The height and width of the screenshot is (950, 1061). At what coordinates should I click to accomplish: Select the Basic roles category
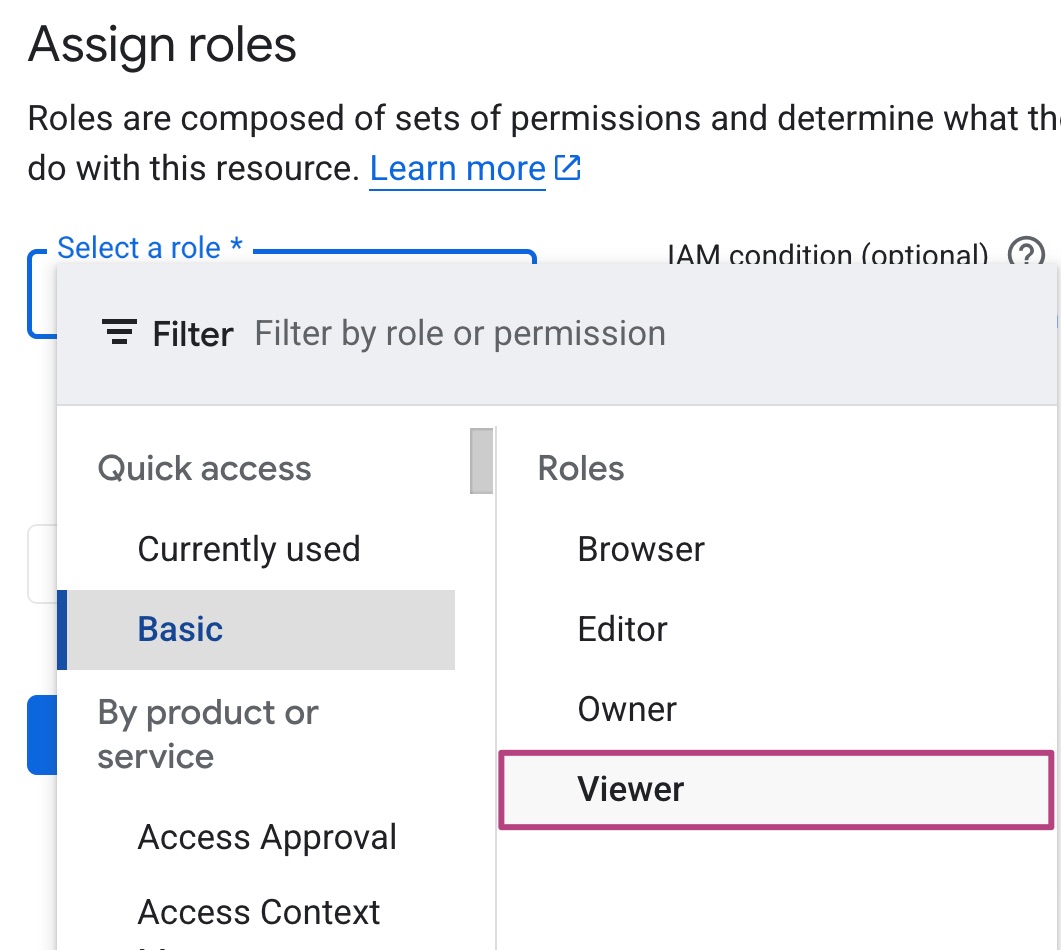point(180,629)
